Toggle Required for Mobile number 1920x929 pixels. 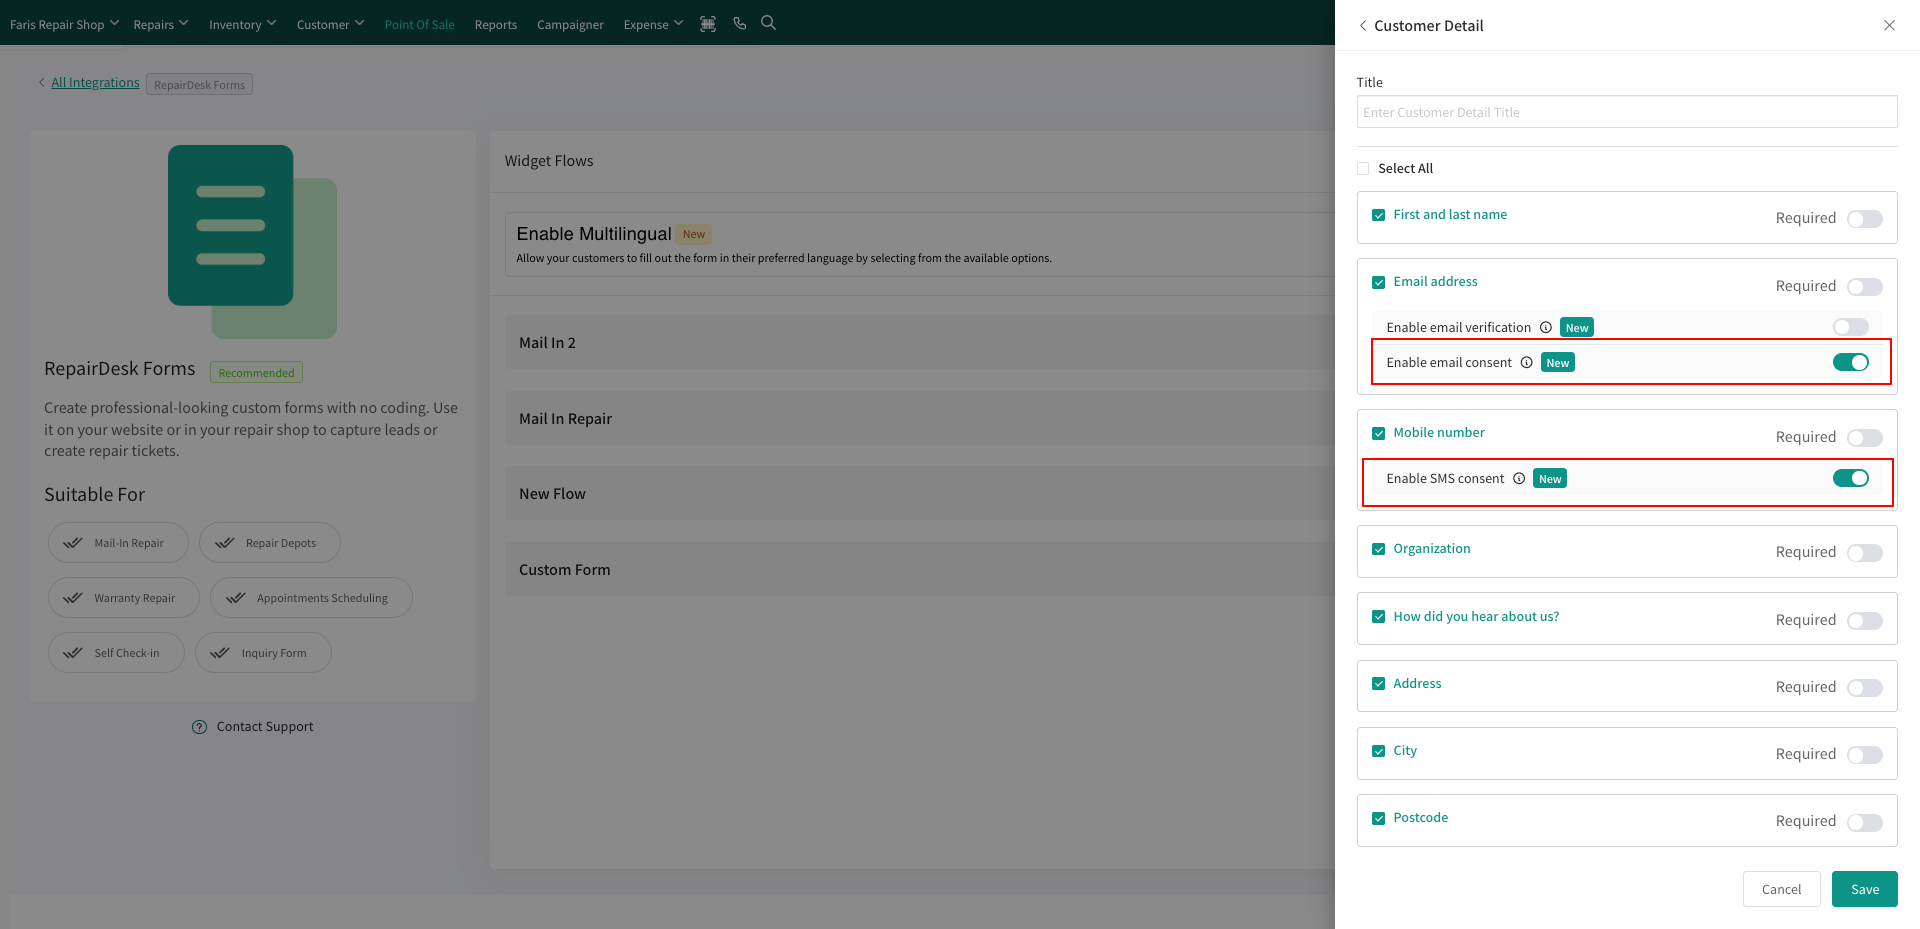[x=1865, y=438]
